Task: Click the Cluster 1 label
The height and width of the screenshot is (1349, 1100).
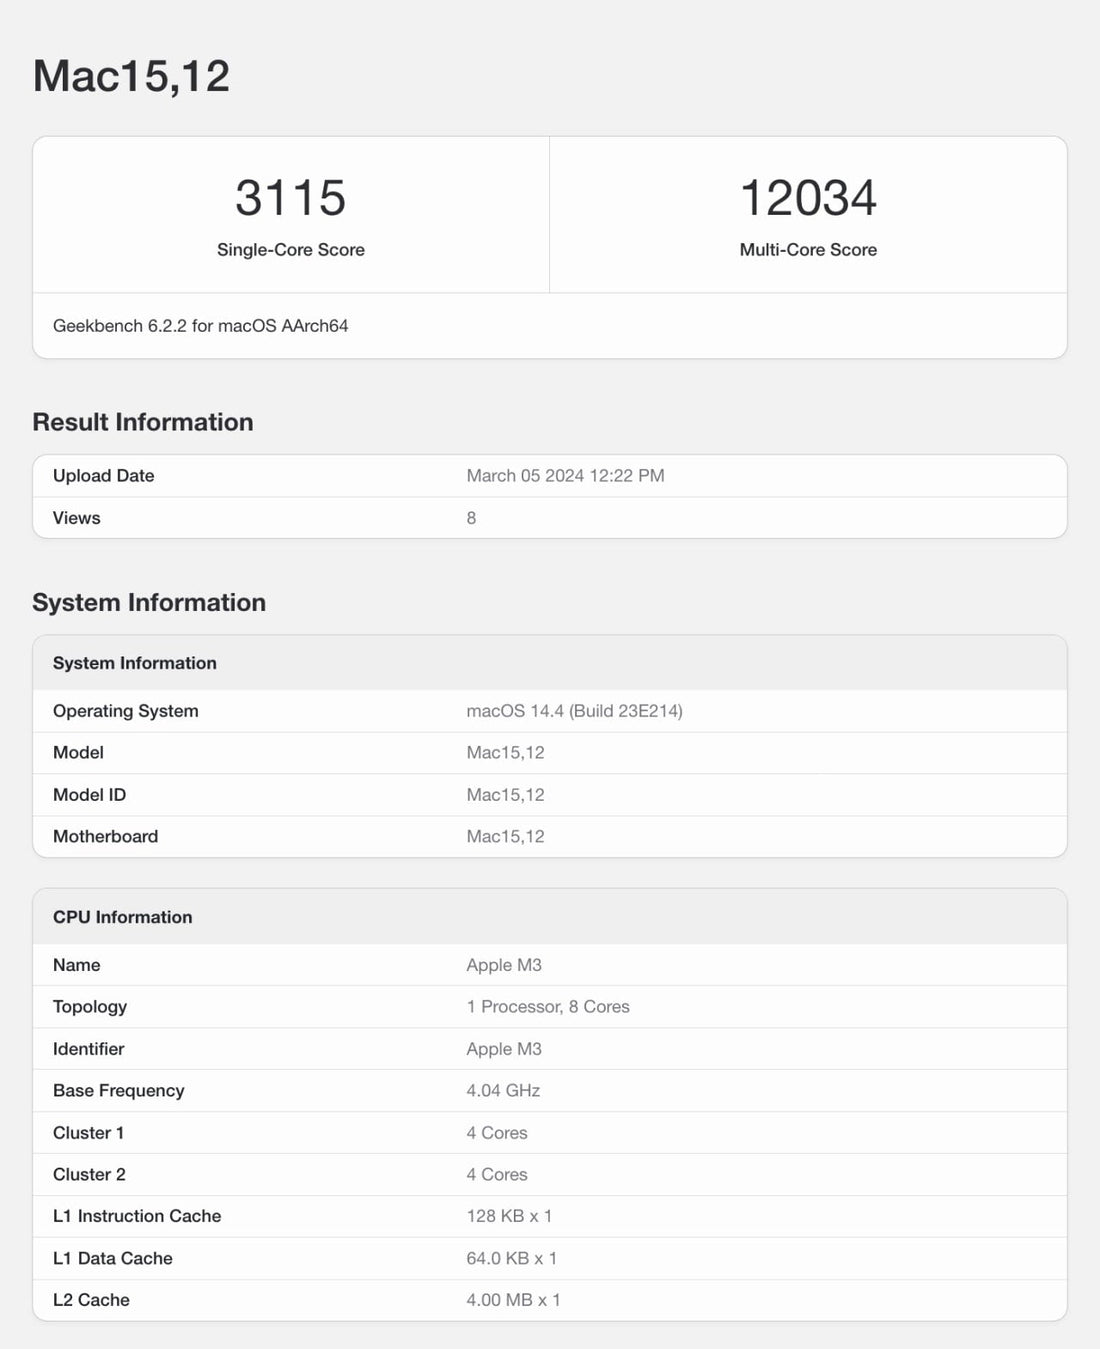Action: pos(88,1133)
